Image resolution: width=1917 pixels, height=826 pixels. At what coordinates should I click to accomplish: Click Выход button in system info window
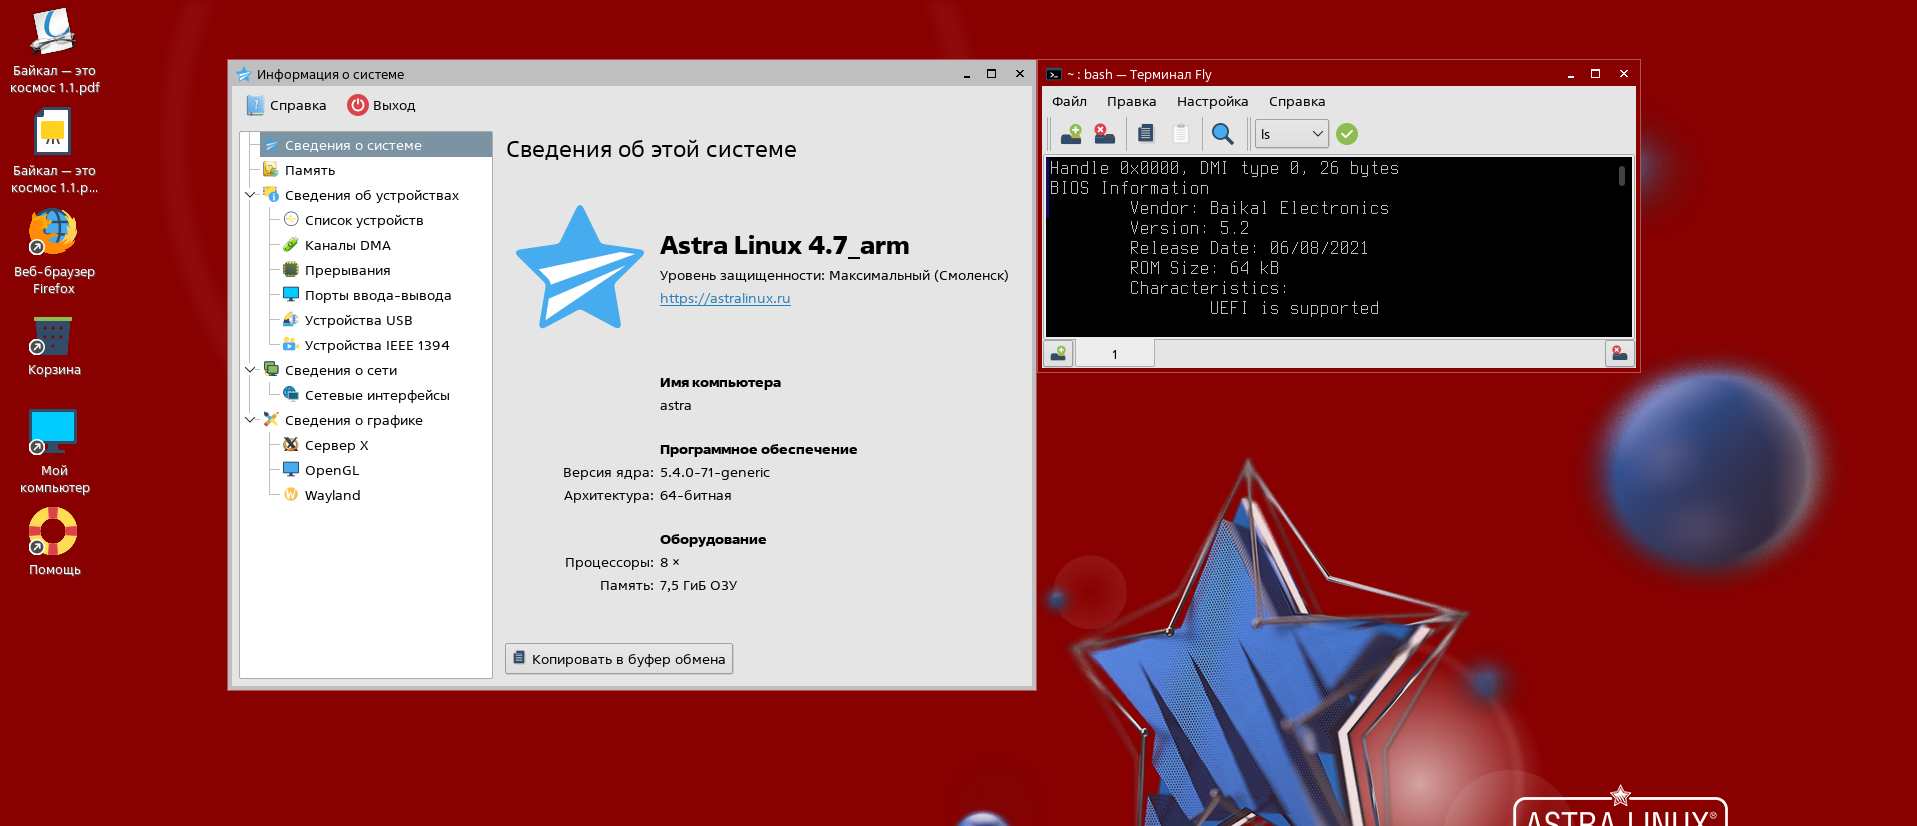[x=381, y=105]
